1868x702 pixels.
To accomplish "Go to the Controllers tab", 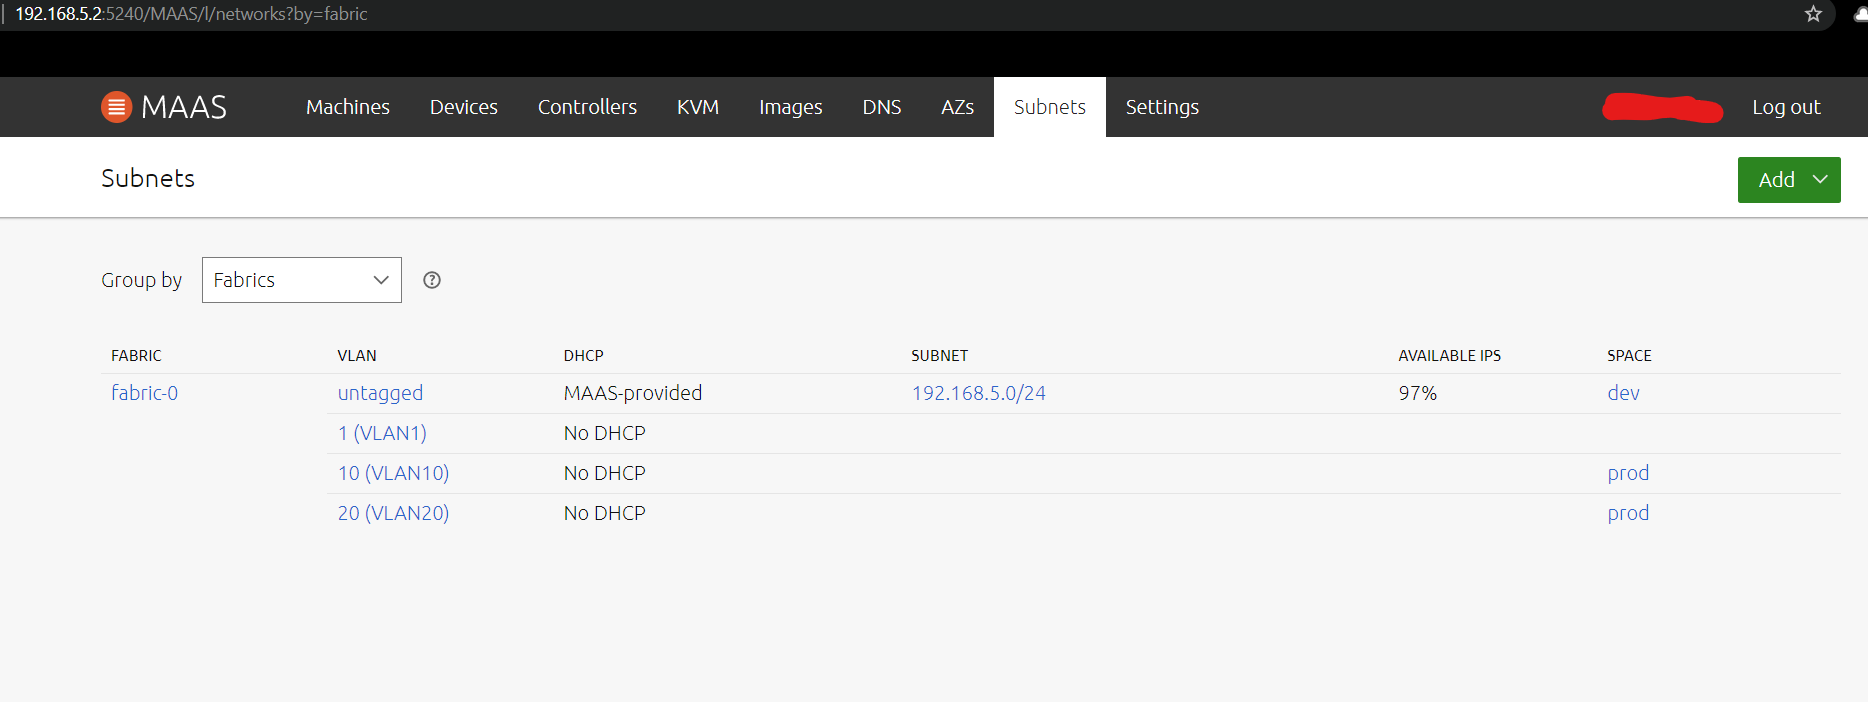I will coord(587,107).
